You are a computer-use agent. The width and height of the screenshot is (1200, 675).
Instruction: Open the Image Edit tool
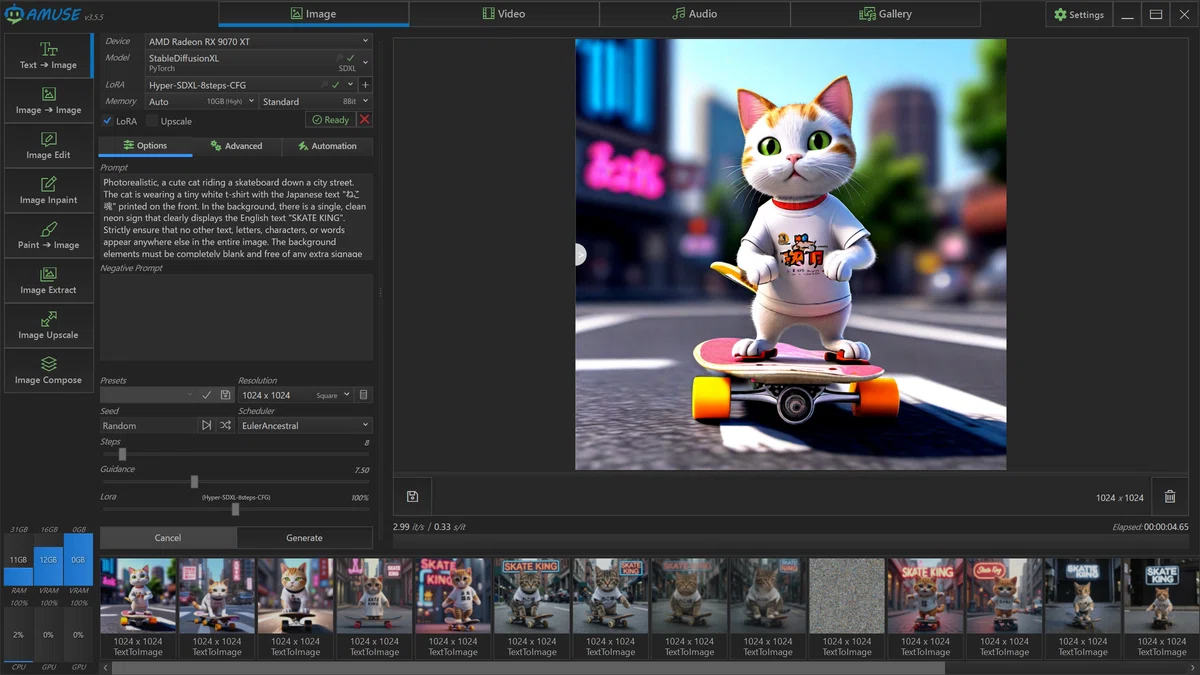48,145
